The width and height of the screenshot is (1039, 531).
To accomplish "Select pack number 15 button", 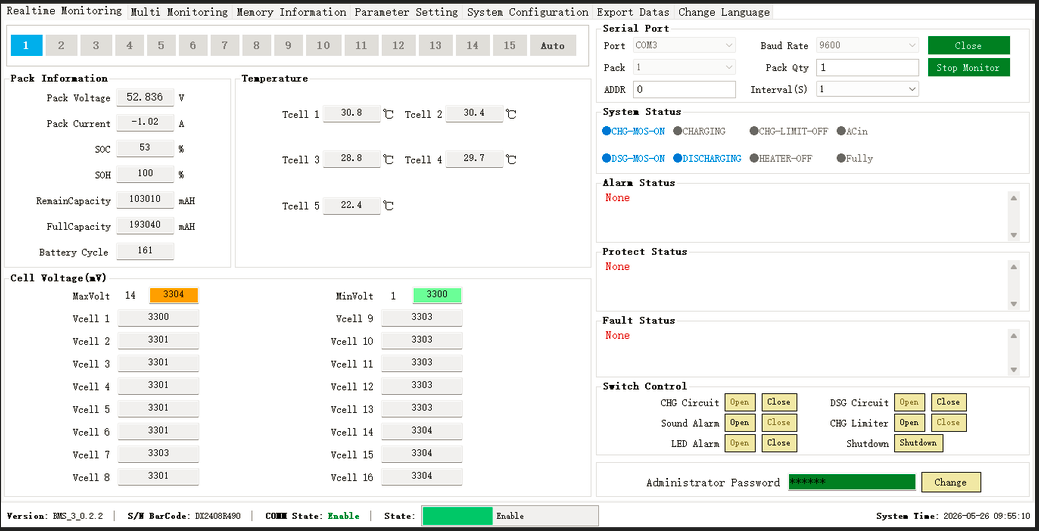I will coord(510,45).
